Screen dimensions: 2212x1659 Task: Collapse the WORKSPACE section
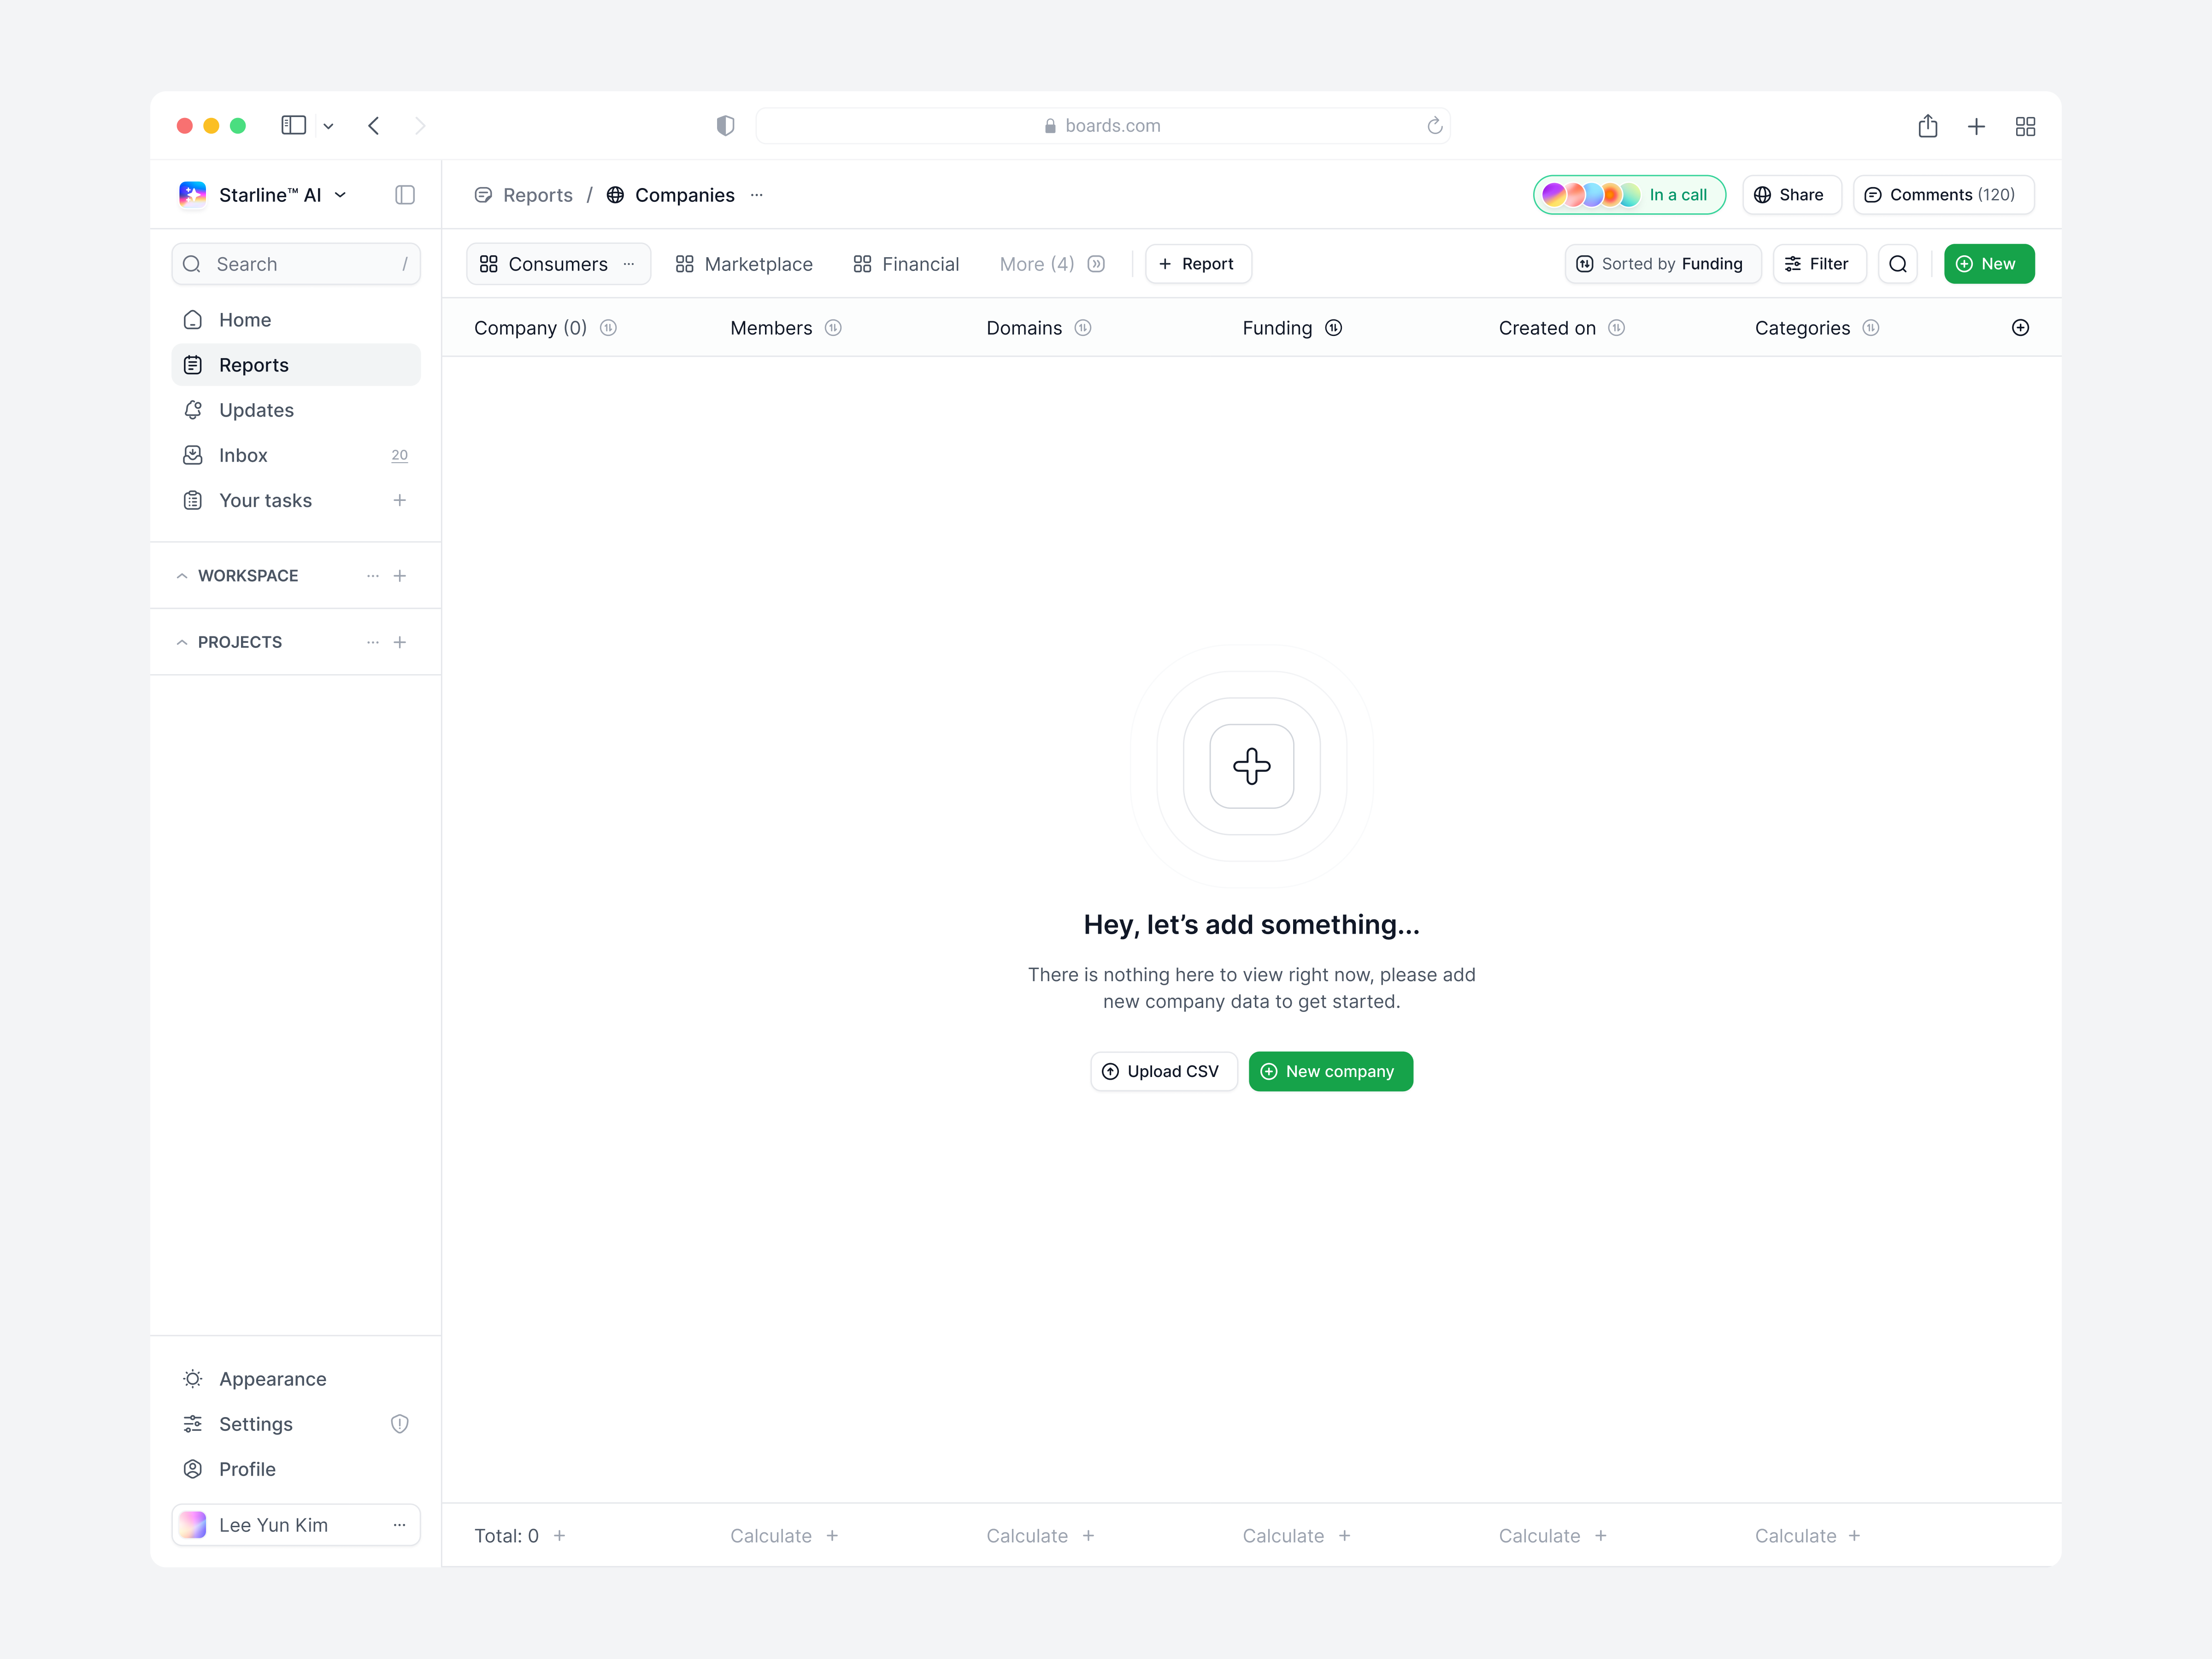coord(182,575)
